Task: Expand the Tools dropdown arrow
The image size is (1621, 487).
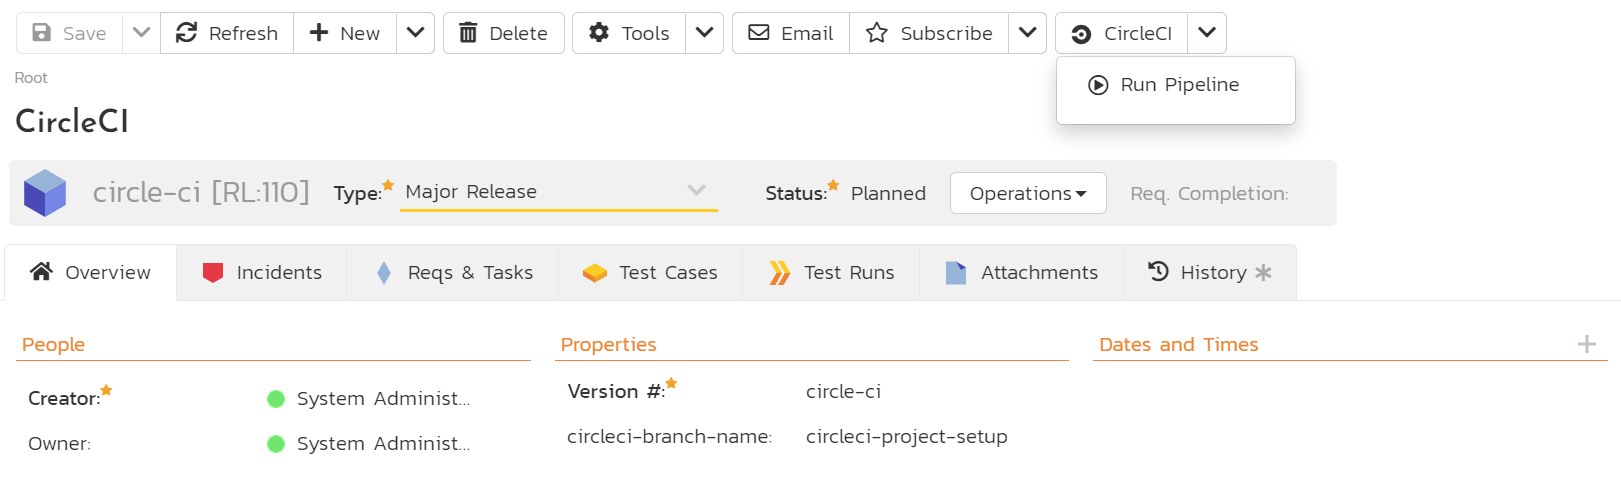Action: pos(704,33)
